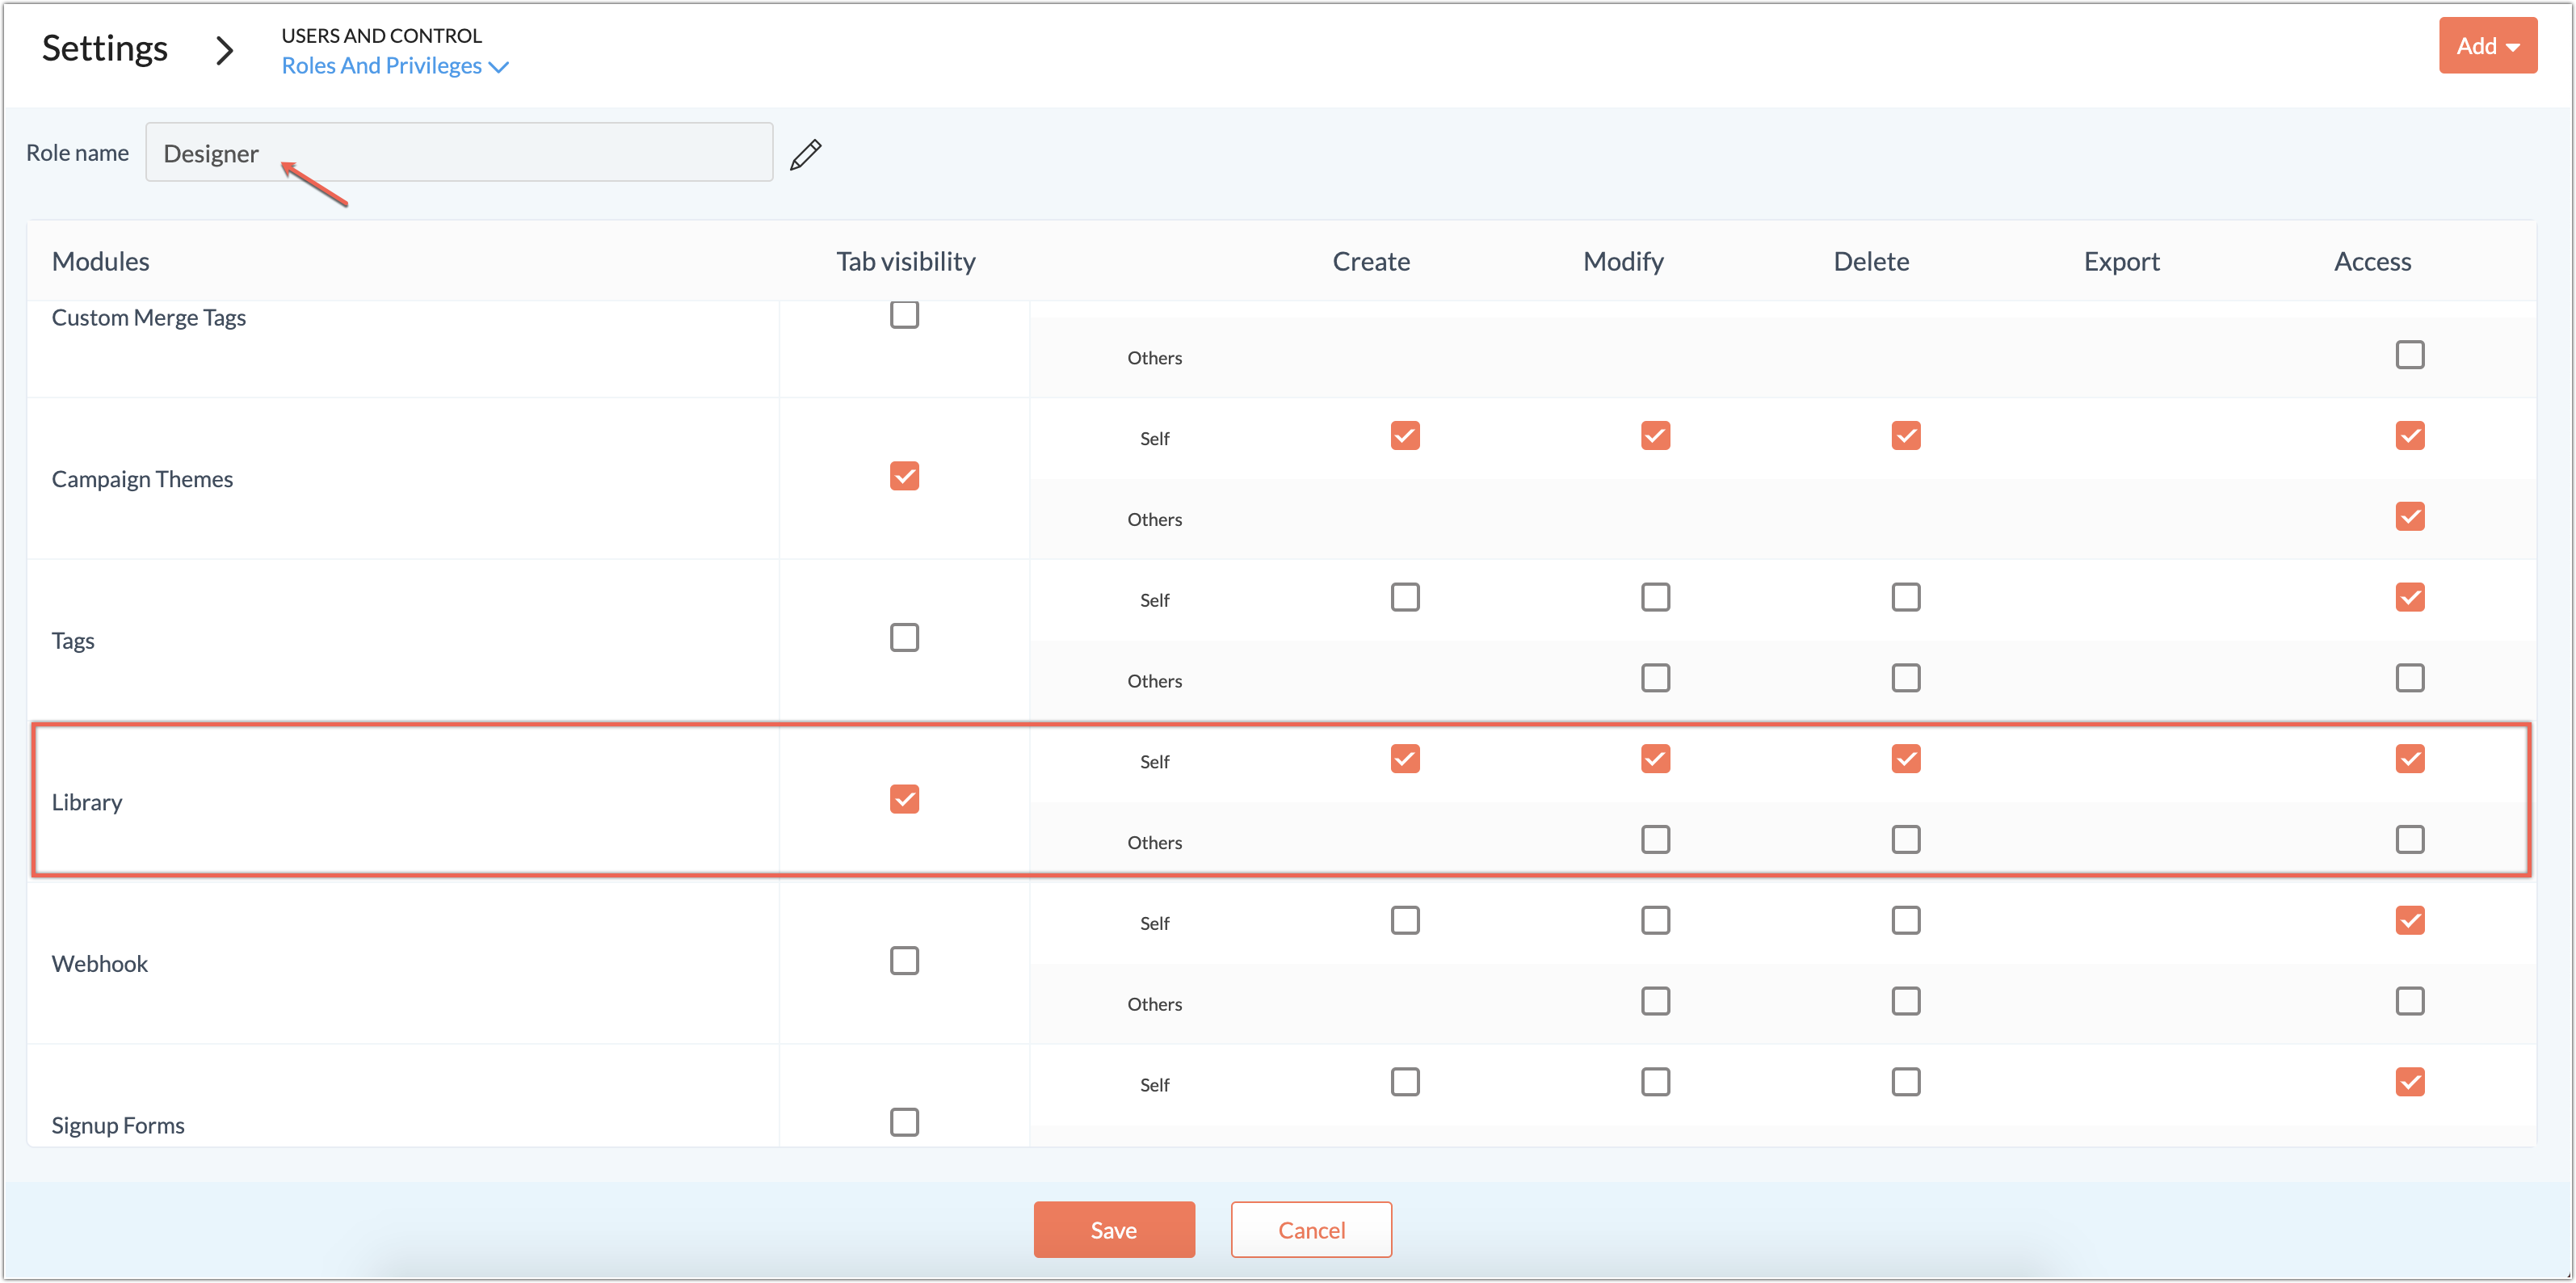The width and height of the screenshot is (2576, 1283).
Task: Open the Add dropdown button
Action: click(2487, 46)
